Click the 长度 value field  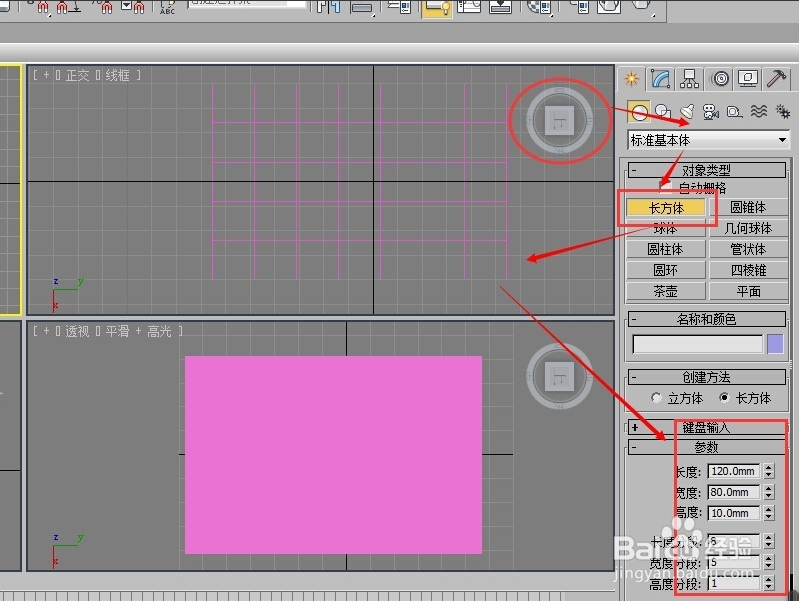[x=734, y=471]
